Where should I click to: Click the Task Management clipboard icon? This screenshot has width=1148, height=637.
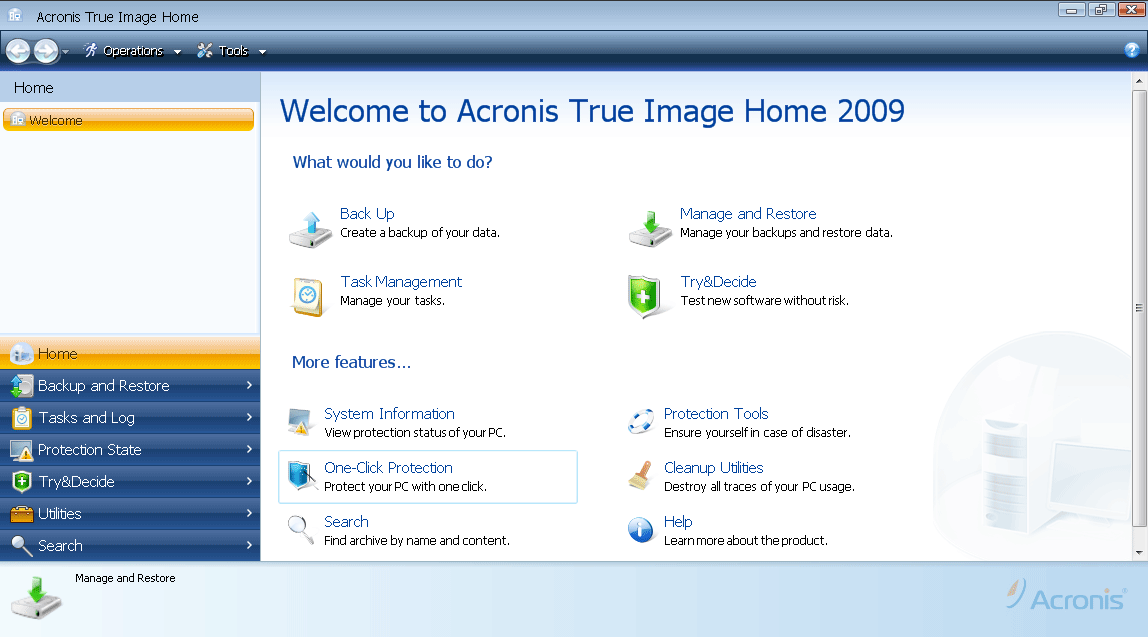tap(308, 297)
